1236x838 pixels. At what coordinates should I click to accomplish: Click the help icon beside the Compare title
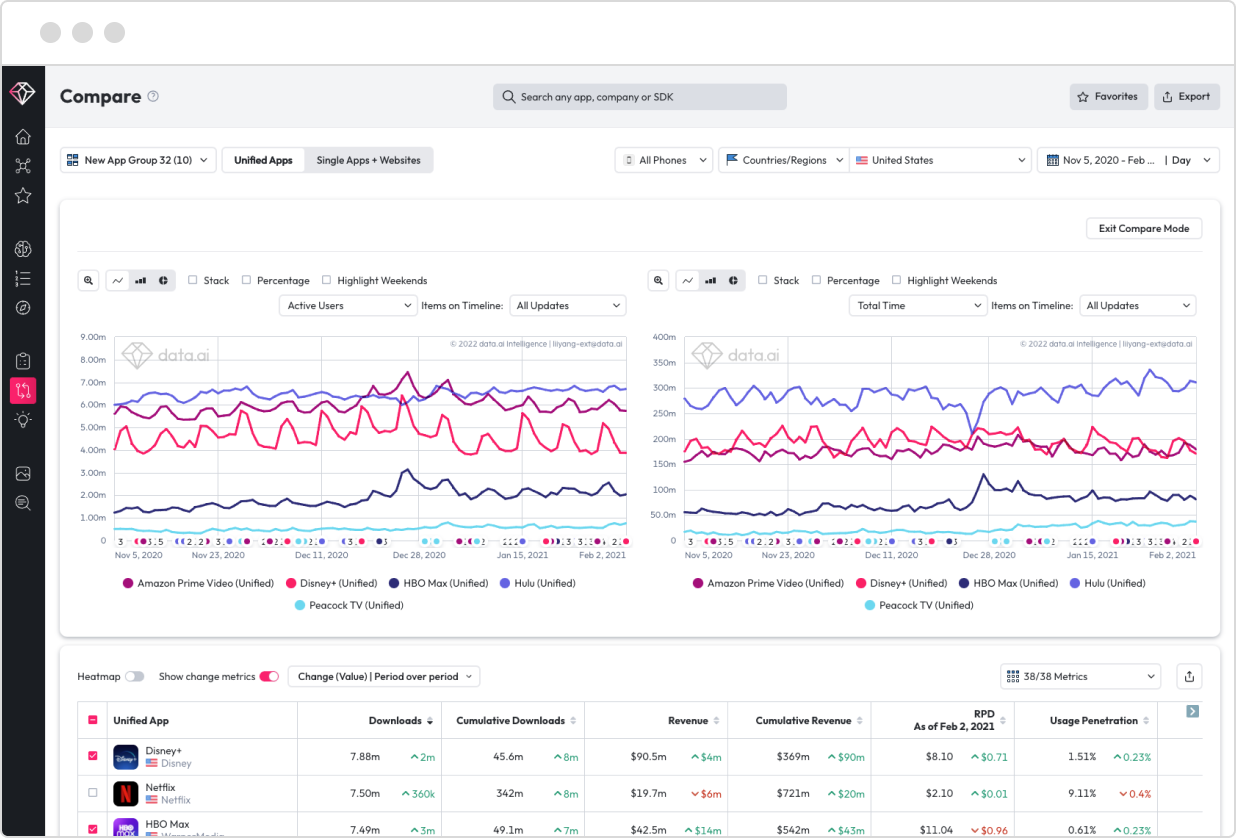[x=153, y=97]
